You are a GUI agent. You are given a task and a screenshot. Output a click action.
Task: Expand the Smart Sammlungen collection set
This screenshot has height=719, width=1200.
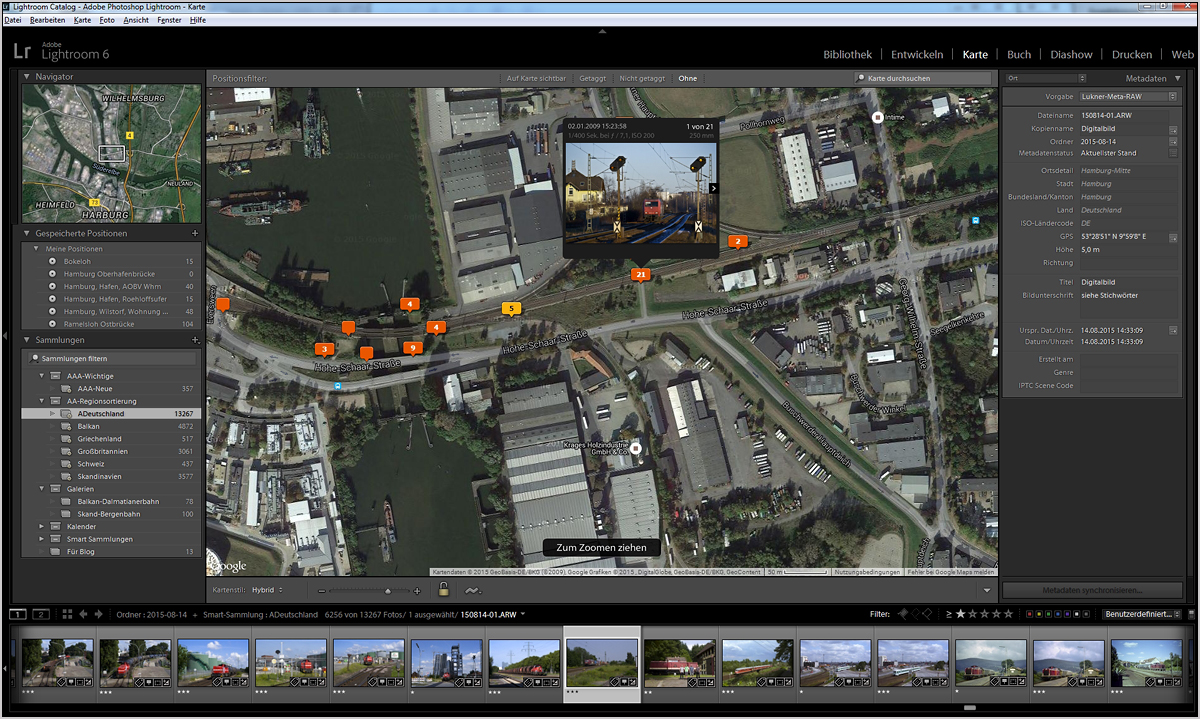(x=42, y=539)
